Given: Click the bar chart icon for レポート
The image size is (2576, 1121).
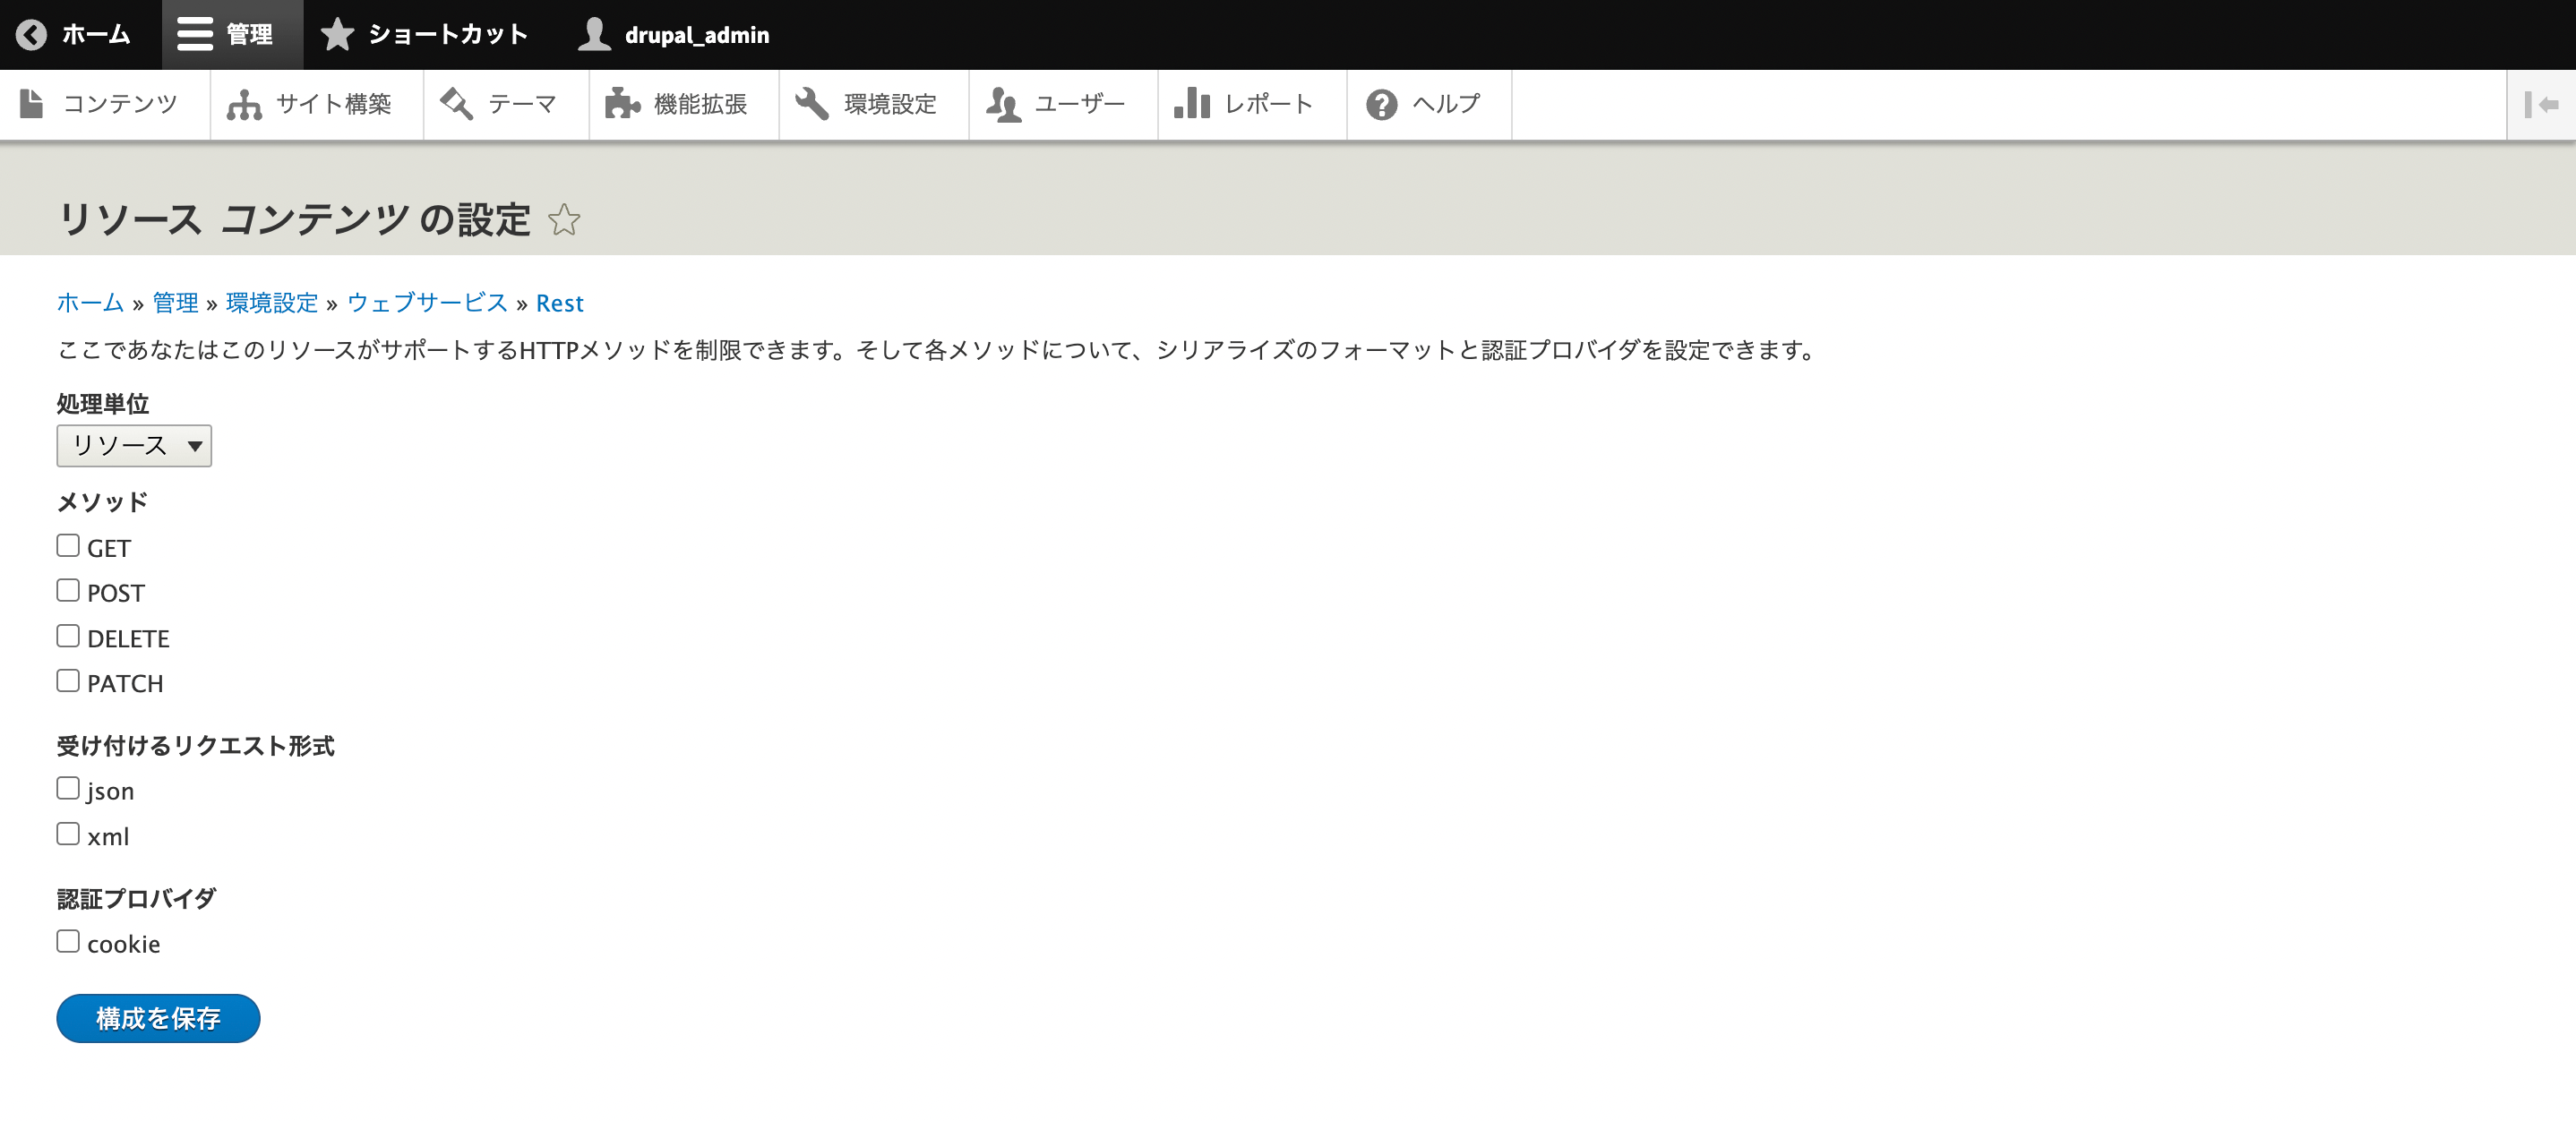Looking at the screenshot, I should tap(1192, 103).
